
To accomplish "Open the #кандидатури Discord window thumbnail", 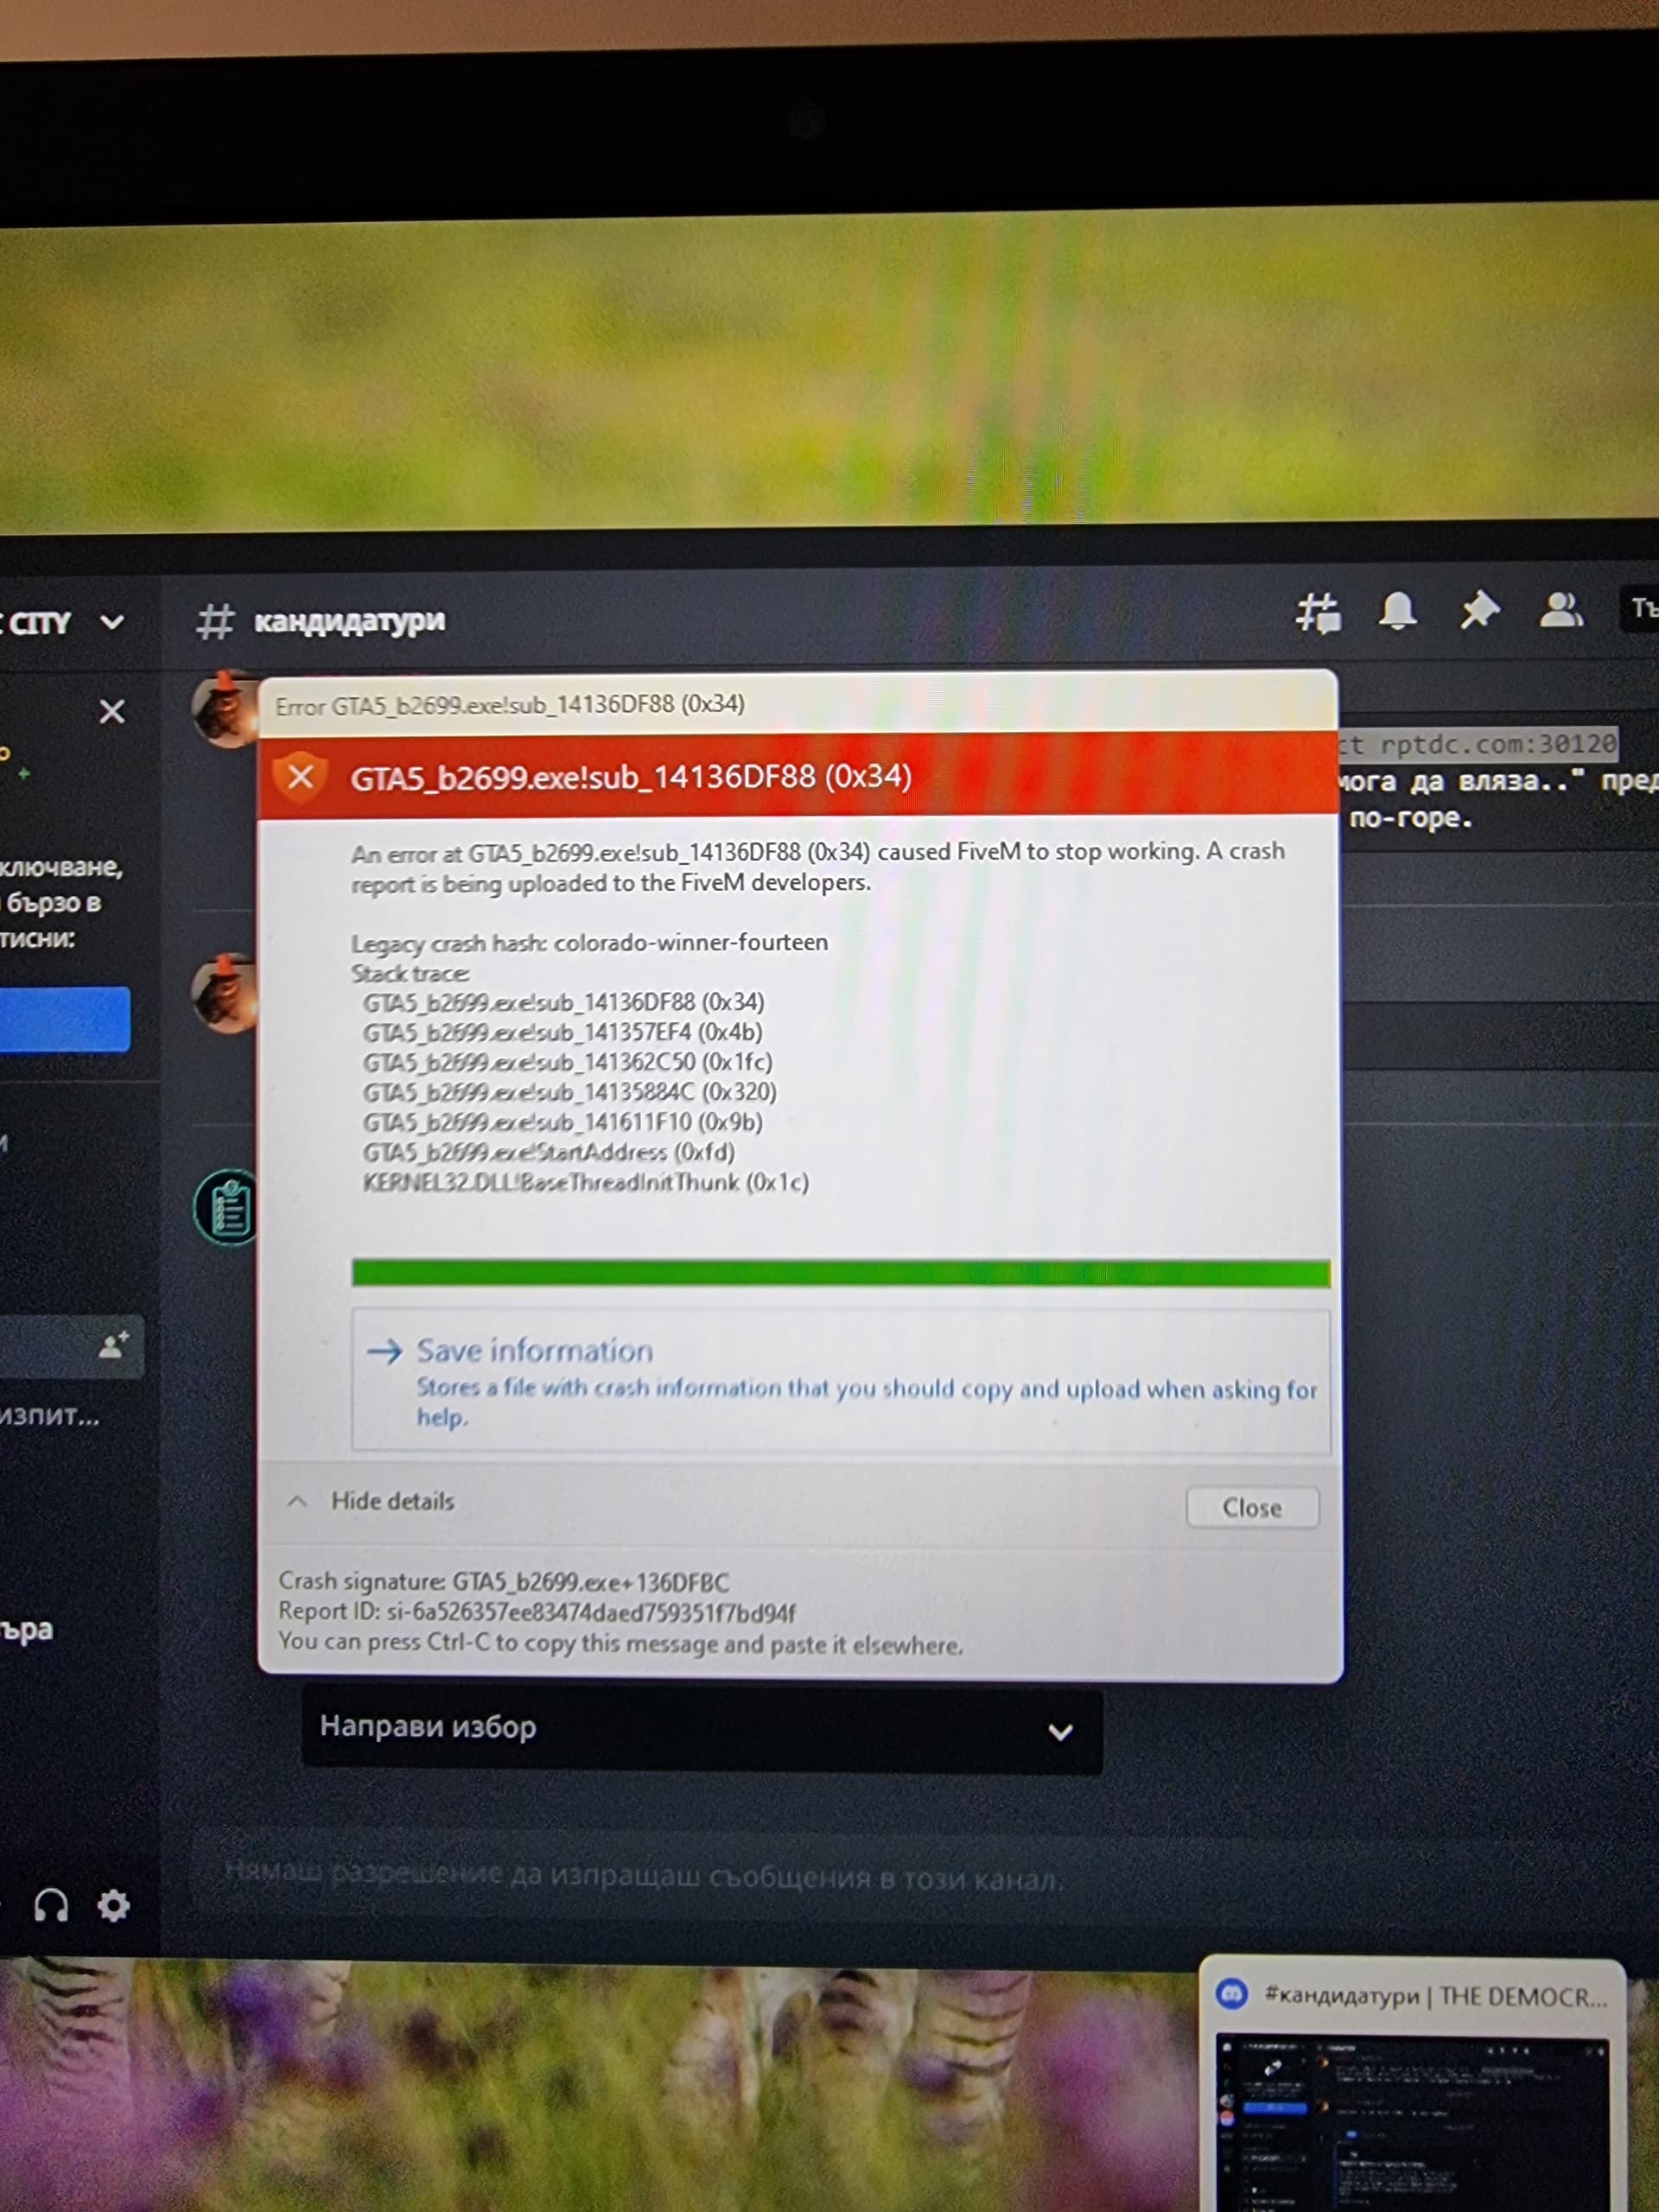I will [x=1411, y=2090].
